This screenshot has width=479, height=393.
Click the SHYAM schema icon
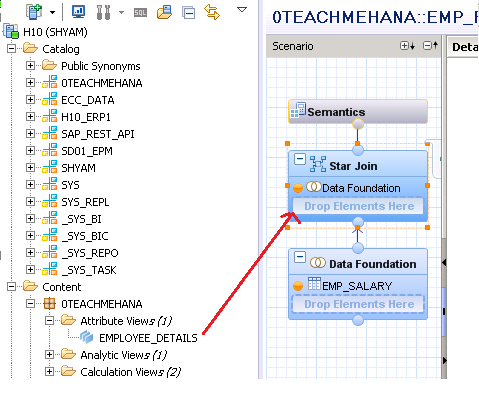pyautogui.click(x=49, y=167)
